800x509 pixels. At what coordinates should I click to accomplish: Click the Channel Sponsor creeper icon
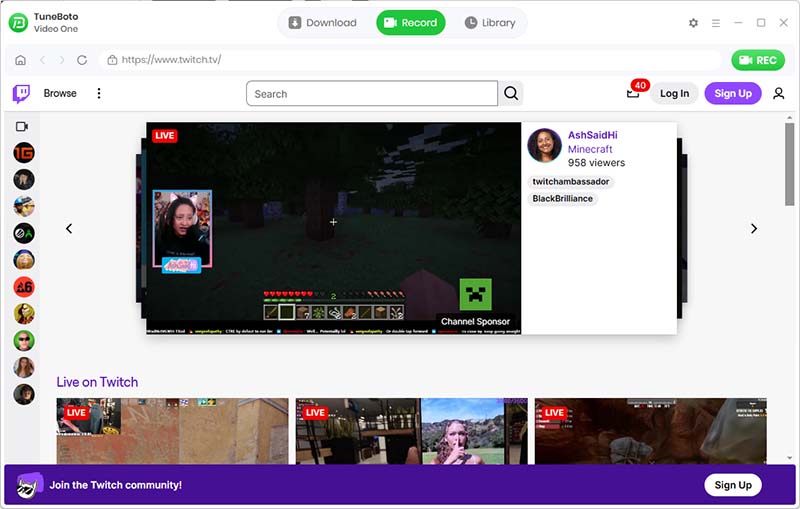(476, 294)
